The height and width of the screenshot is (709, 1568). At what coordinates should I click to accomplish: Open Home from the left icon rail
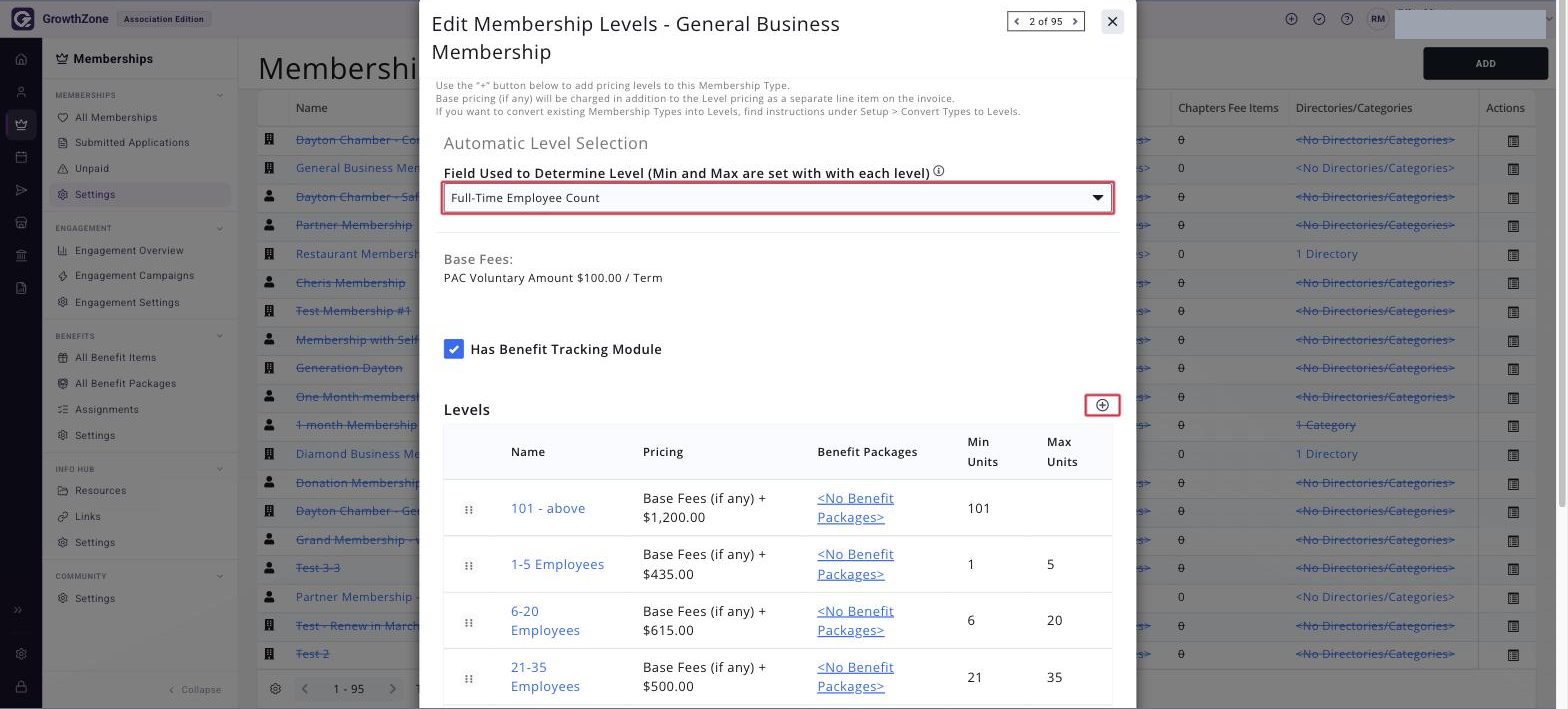click(x=21, y=59)
